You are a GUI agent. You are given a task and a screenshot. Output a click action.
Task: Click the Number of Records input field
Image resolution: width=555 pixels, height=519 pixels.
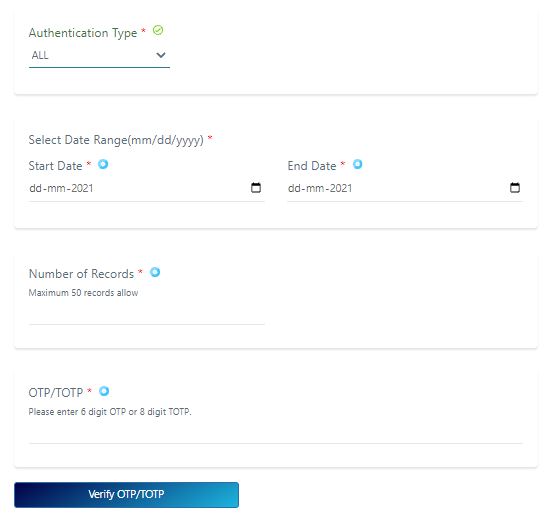click(x=146, y=314)
